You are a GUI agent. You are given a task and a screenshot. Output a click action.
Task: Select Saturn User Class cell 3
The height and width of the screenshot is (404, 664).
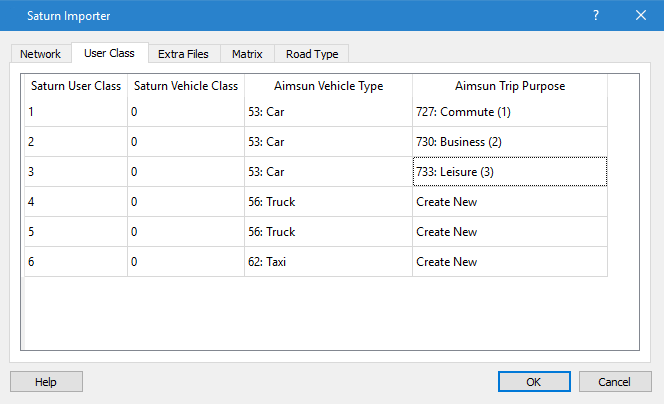tap(76, 172)
